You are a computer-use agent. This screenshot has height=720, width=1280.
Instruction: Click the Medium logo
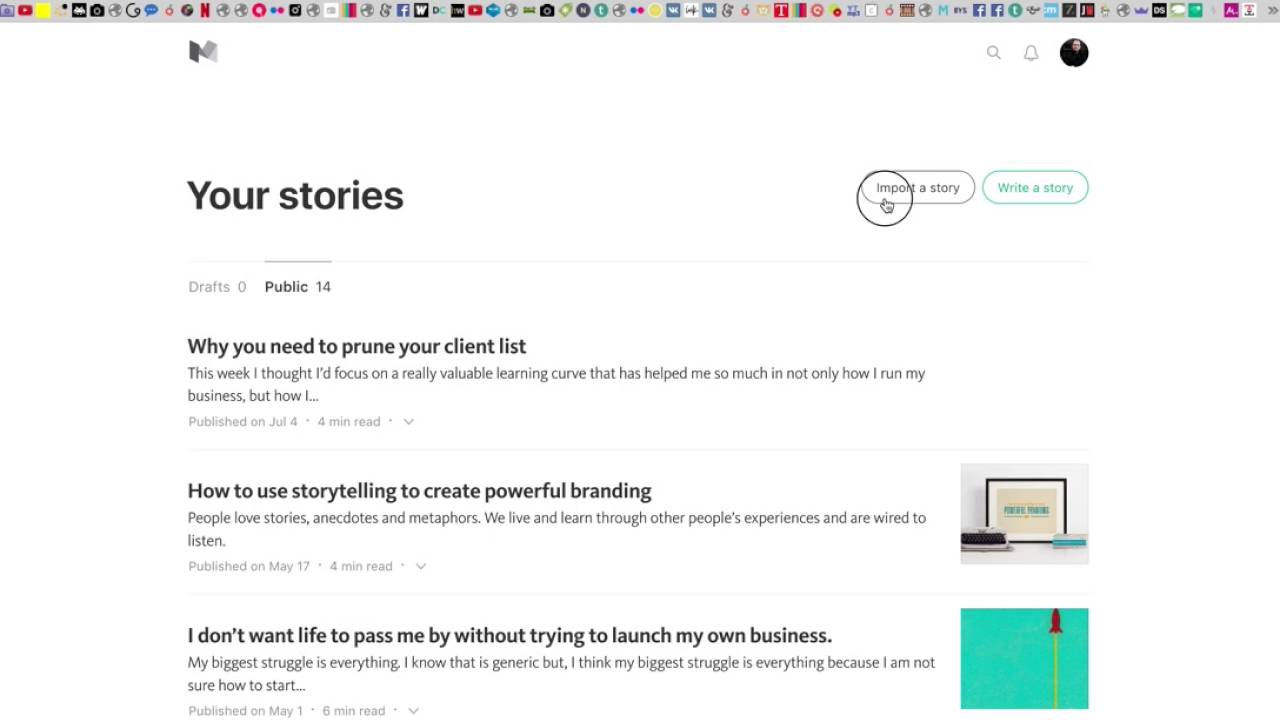pyautogui.click(x=203, y=52)
